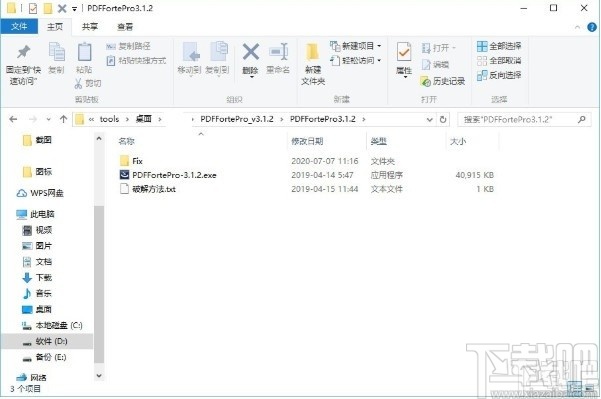Sort by the Date modified column

click(307, 141)
